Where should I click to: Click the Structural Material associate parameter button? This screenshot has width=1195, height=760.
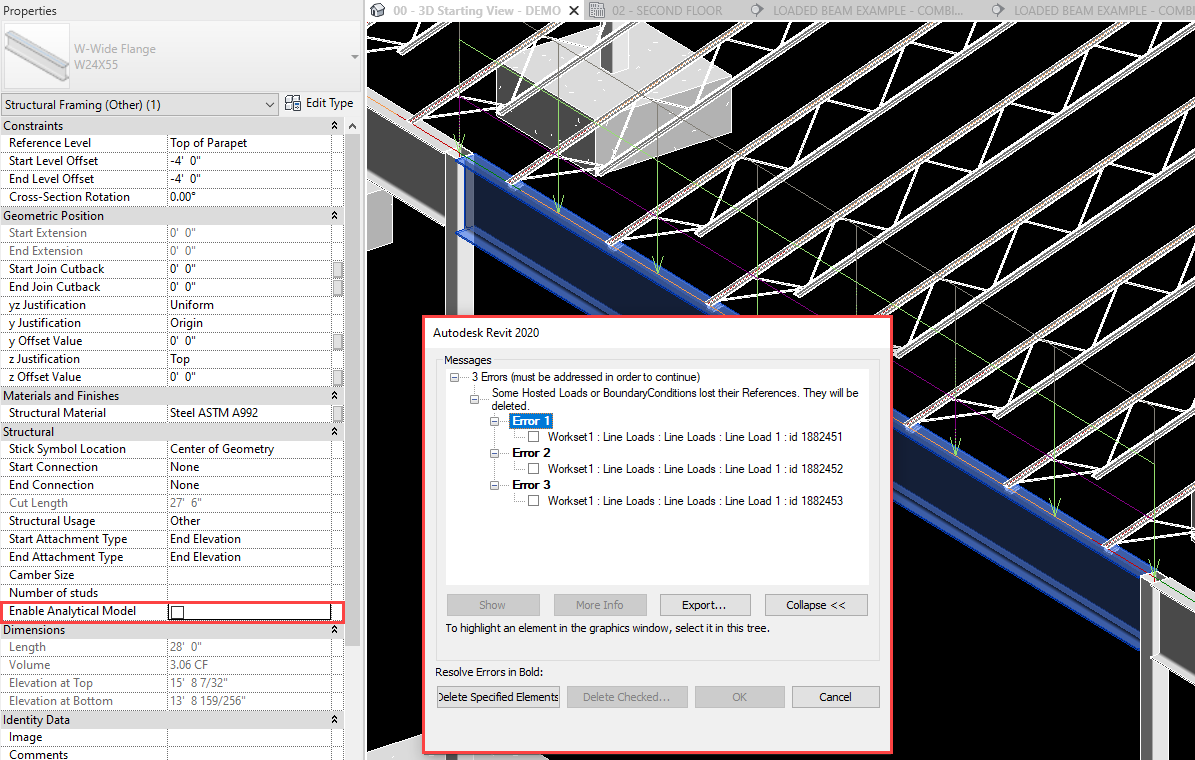tap(338, 413)
